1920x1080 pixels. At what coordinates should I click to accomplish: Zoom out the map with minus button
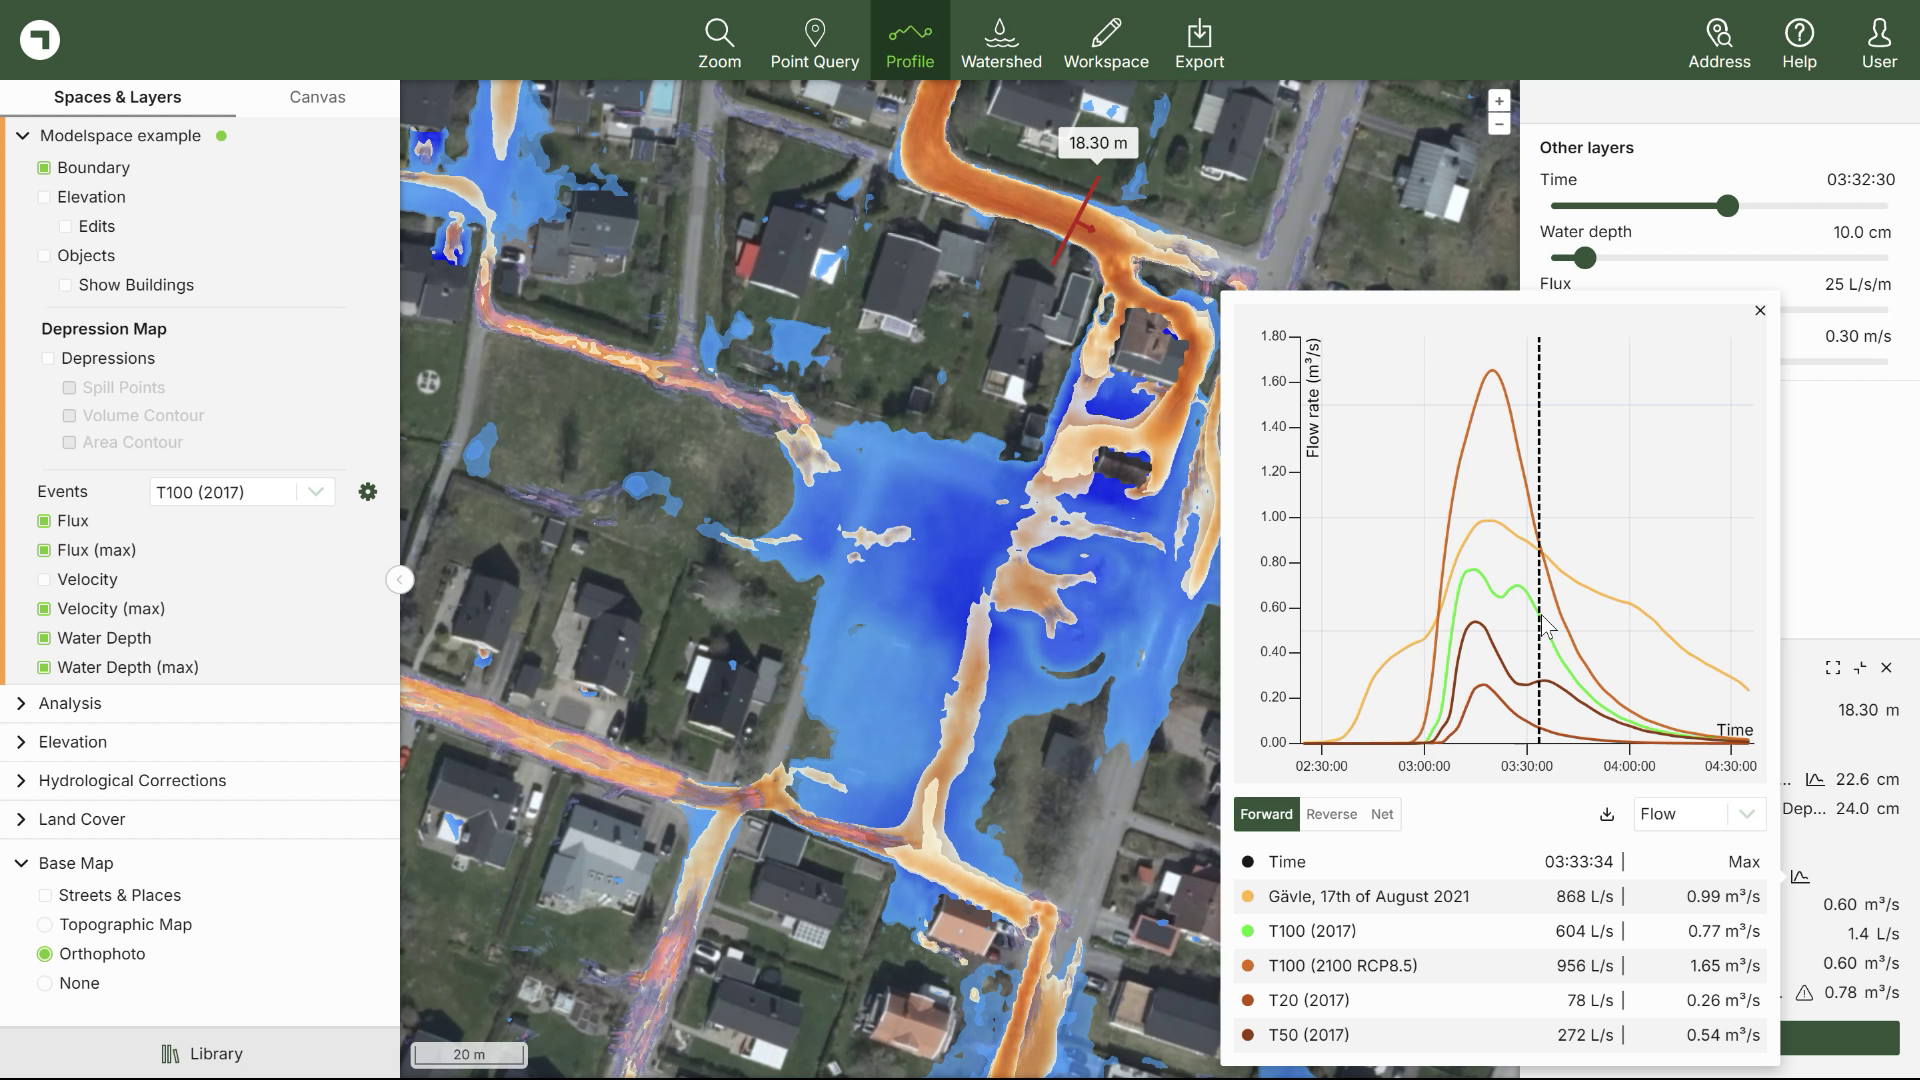(x=1498, y=124)
